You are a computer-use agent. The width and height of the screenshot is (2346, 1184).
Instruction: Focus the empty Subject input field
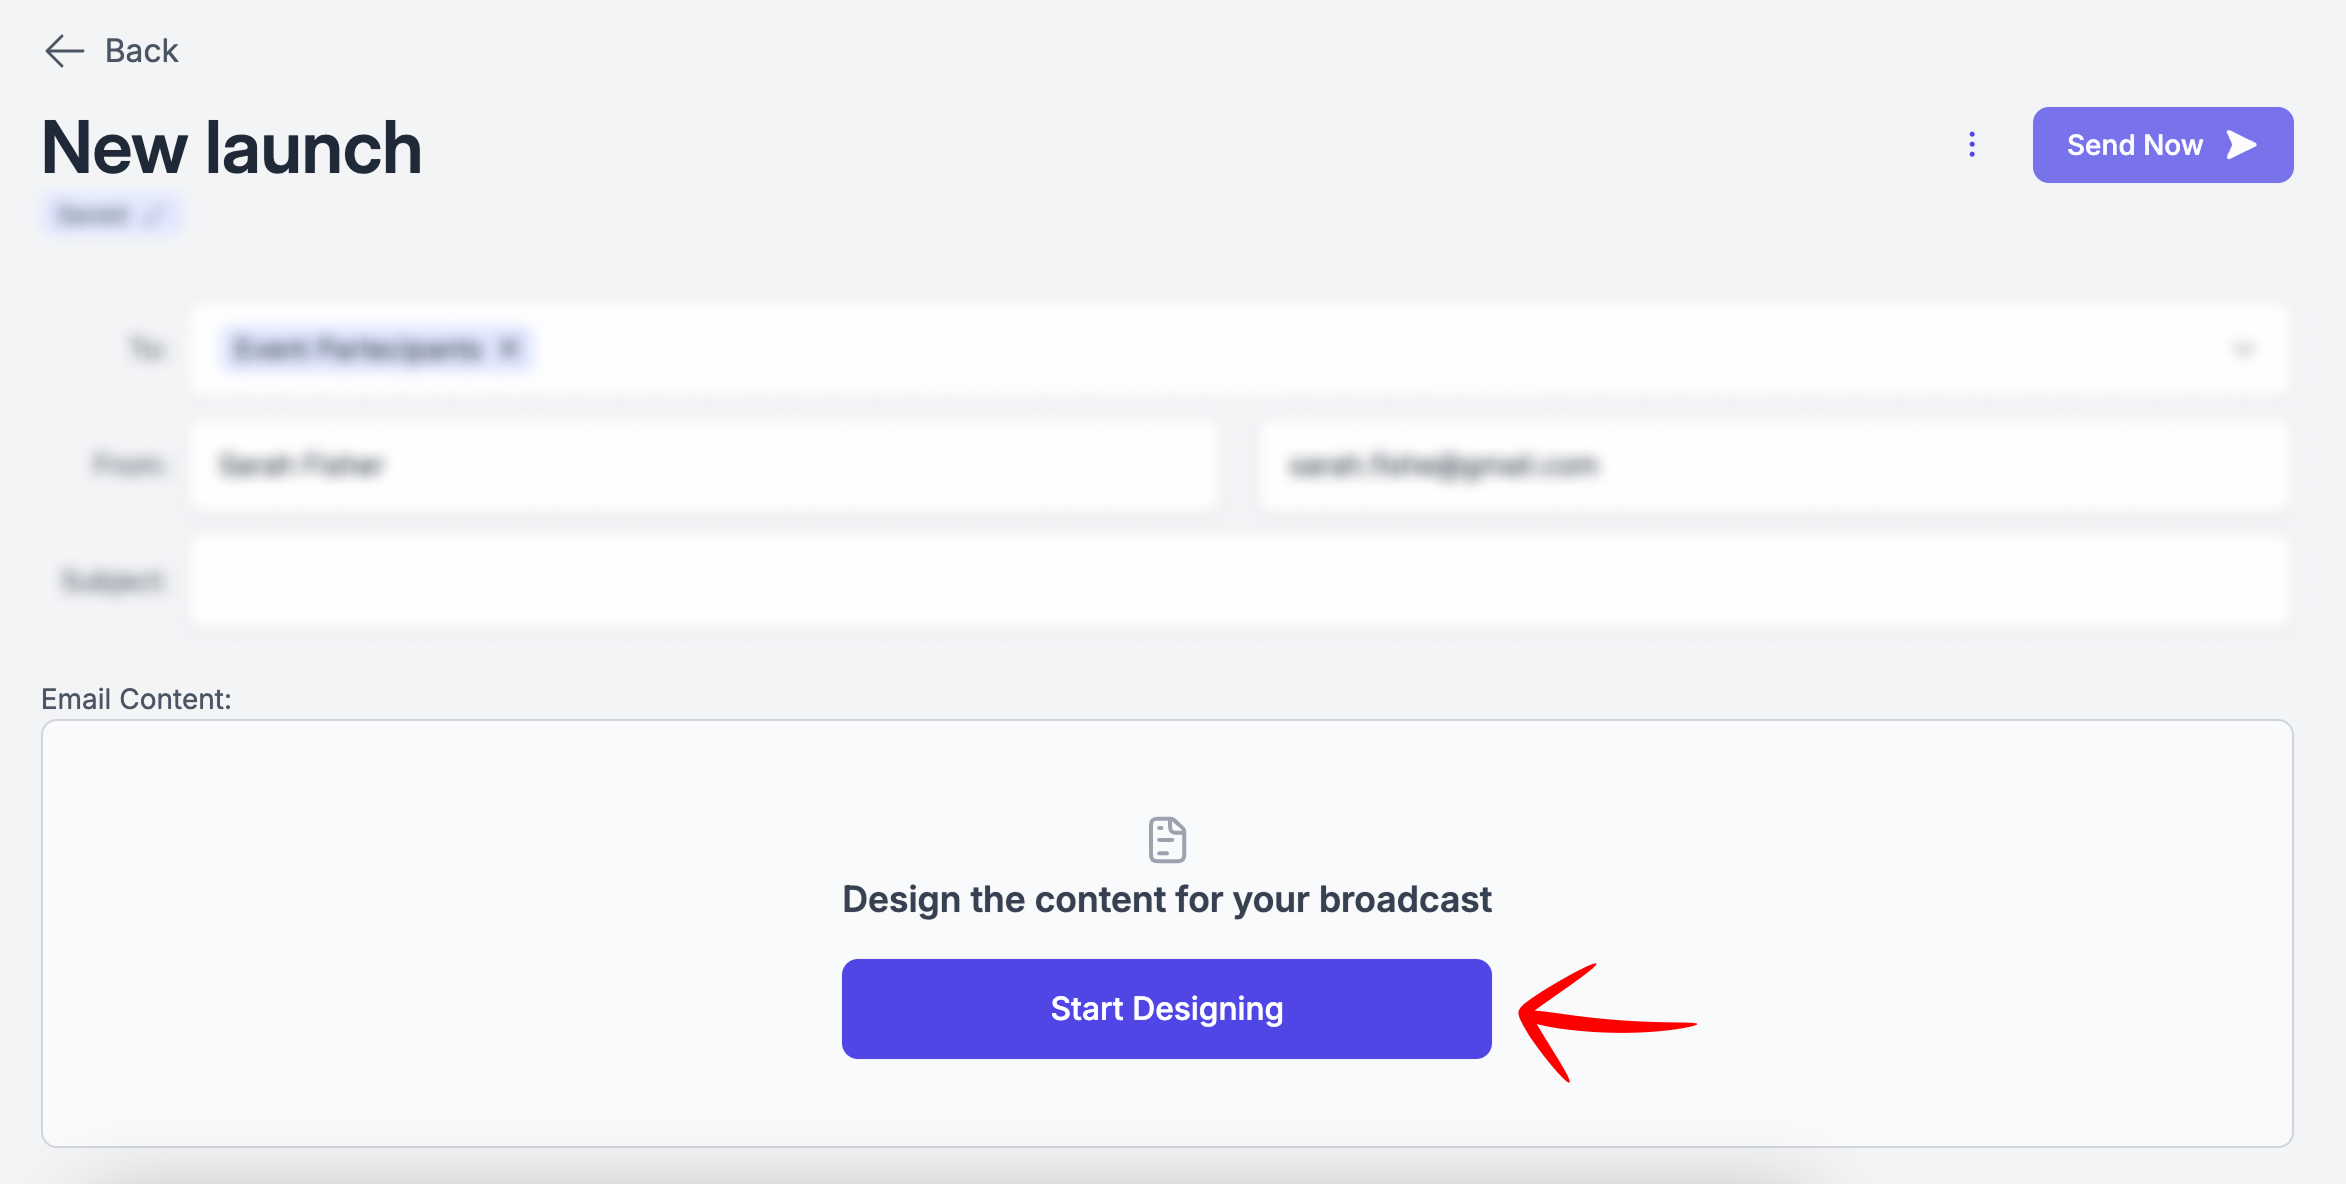pos(1239,581)
